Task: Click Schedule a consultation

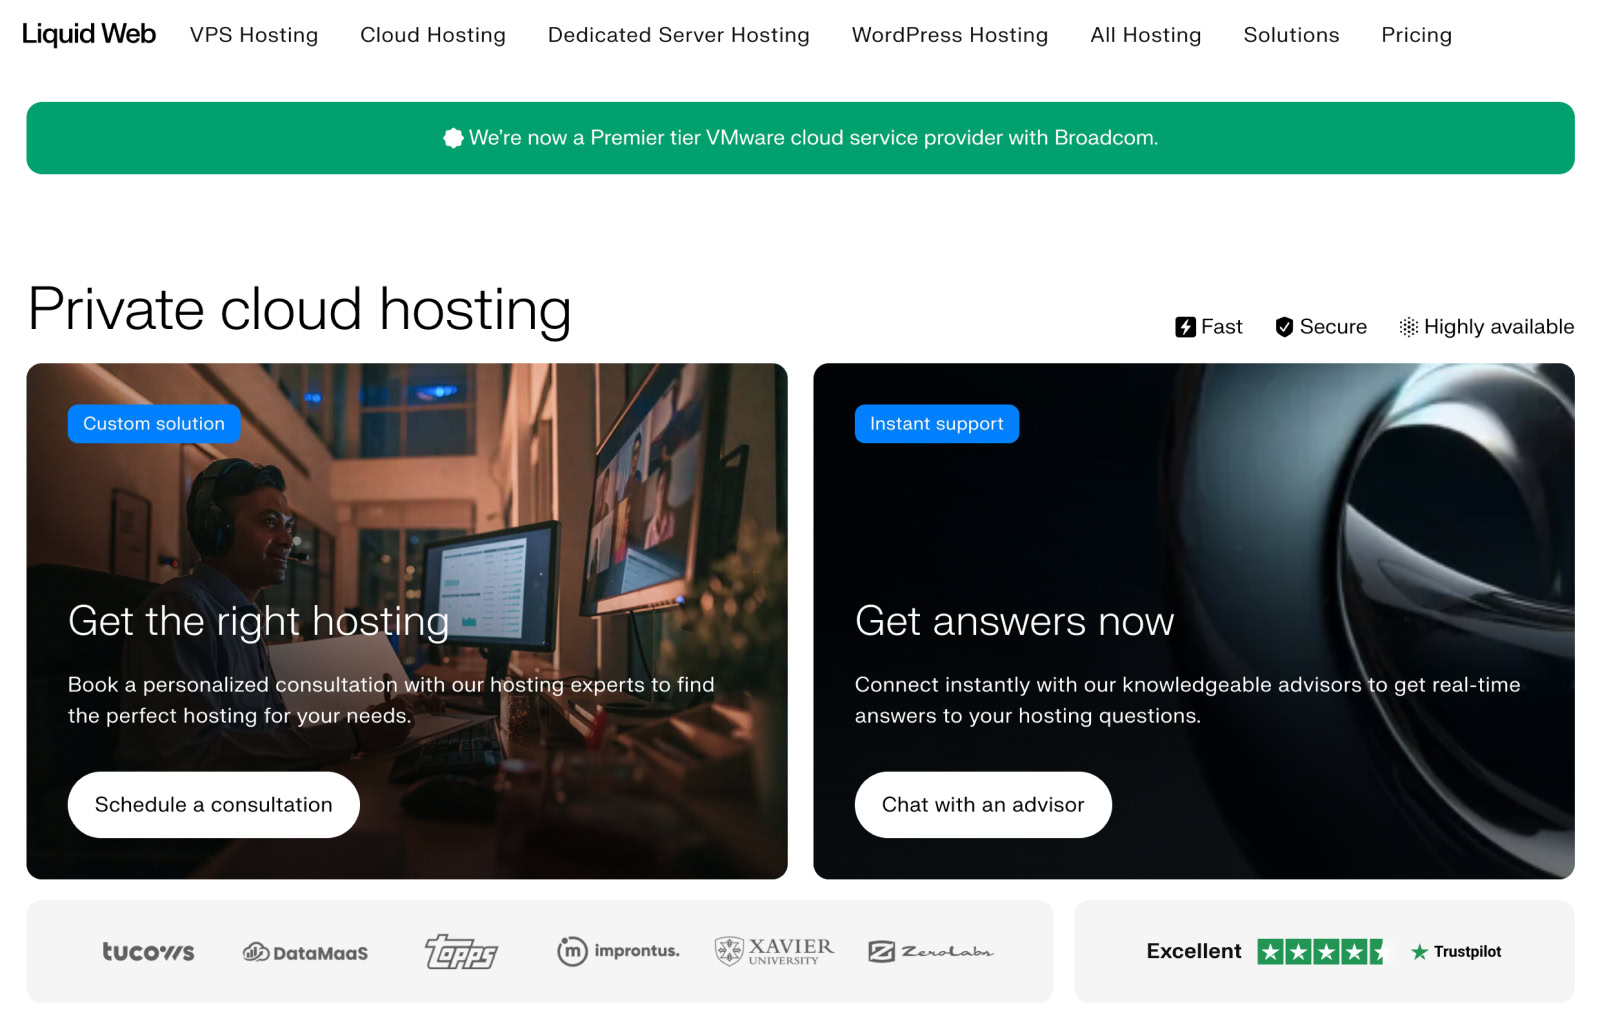Action: 213,804
